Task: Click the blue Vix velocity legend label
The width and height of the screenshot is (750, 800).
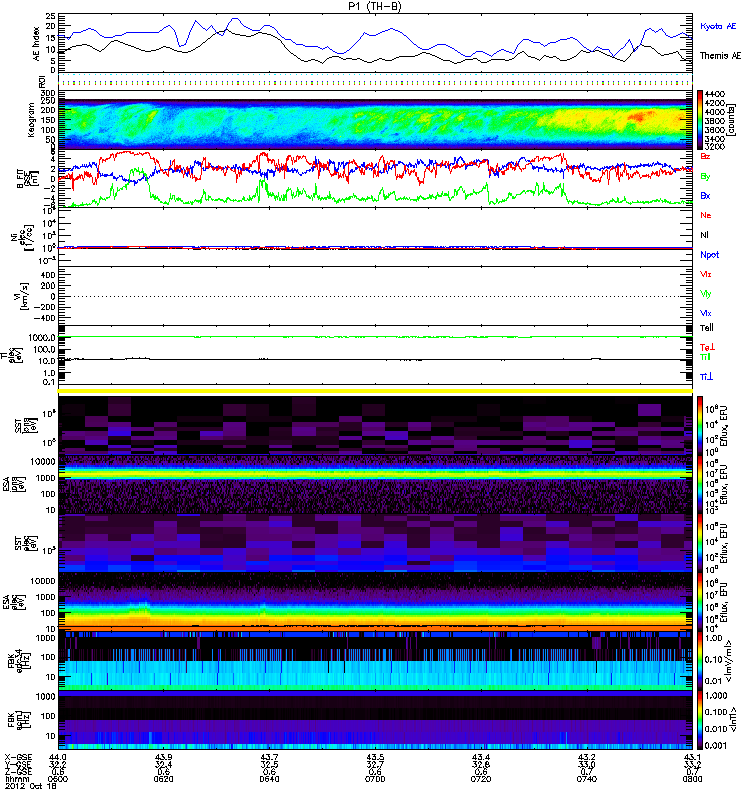Action: point(706,313)
